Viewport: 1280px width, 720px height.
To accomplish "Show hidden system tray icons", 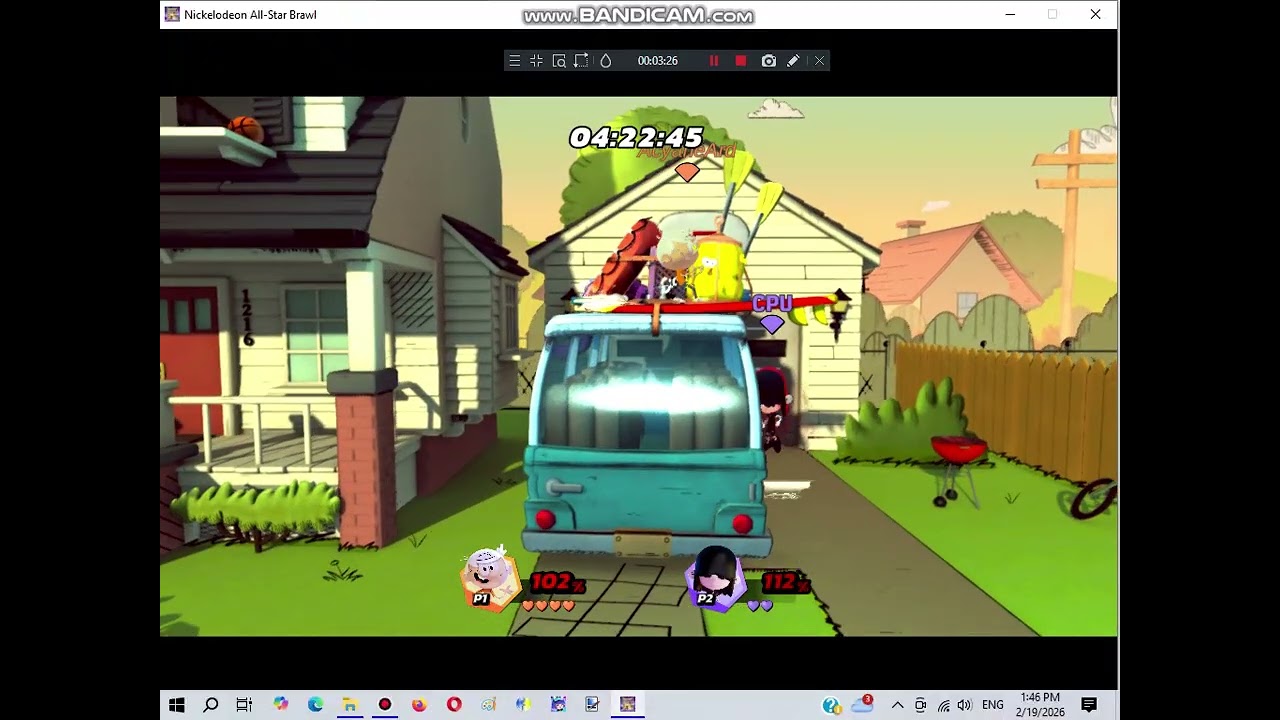I will [x=897, y=705].
